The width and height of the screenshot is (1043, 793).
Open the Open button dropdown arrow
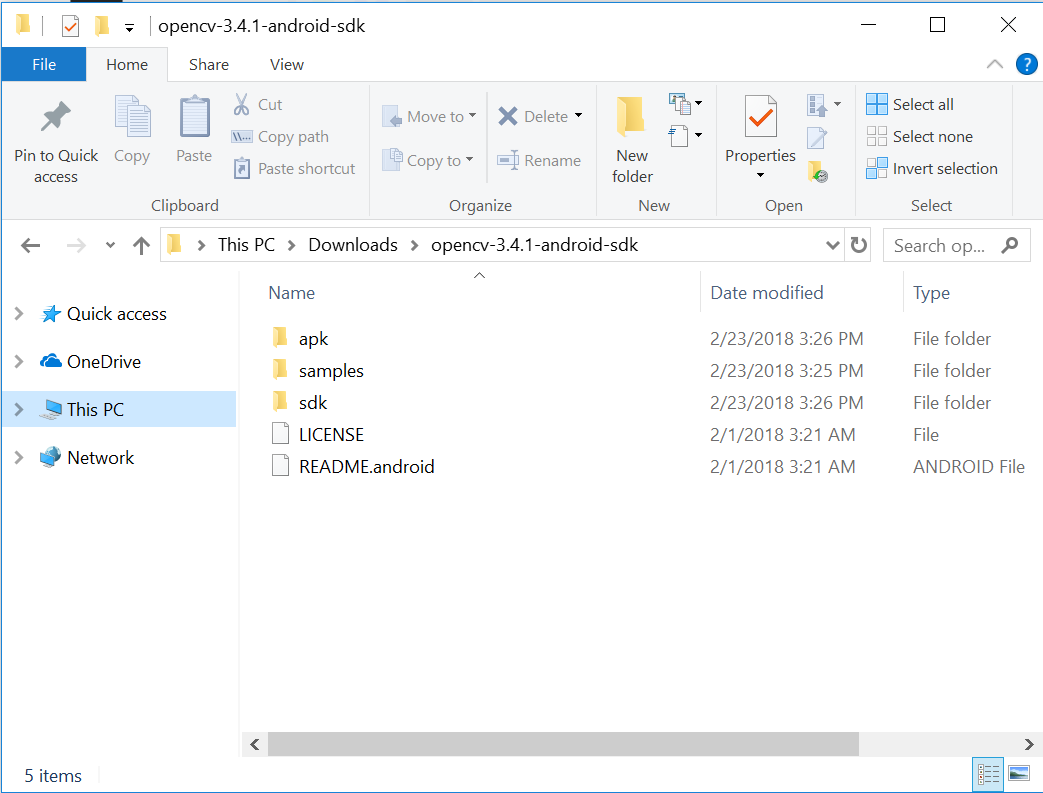(837, 104)
